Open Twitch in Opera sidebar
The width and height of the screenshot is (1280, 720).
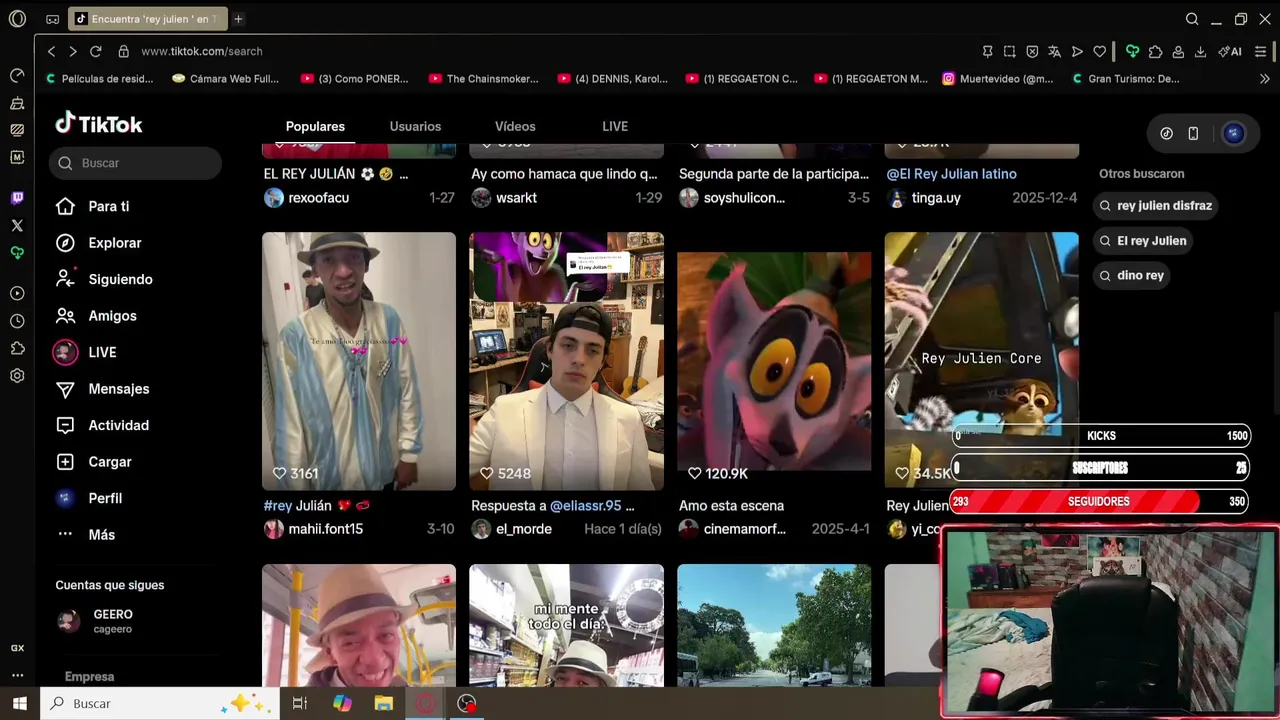(x=17, y=198)
